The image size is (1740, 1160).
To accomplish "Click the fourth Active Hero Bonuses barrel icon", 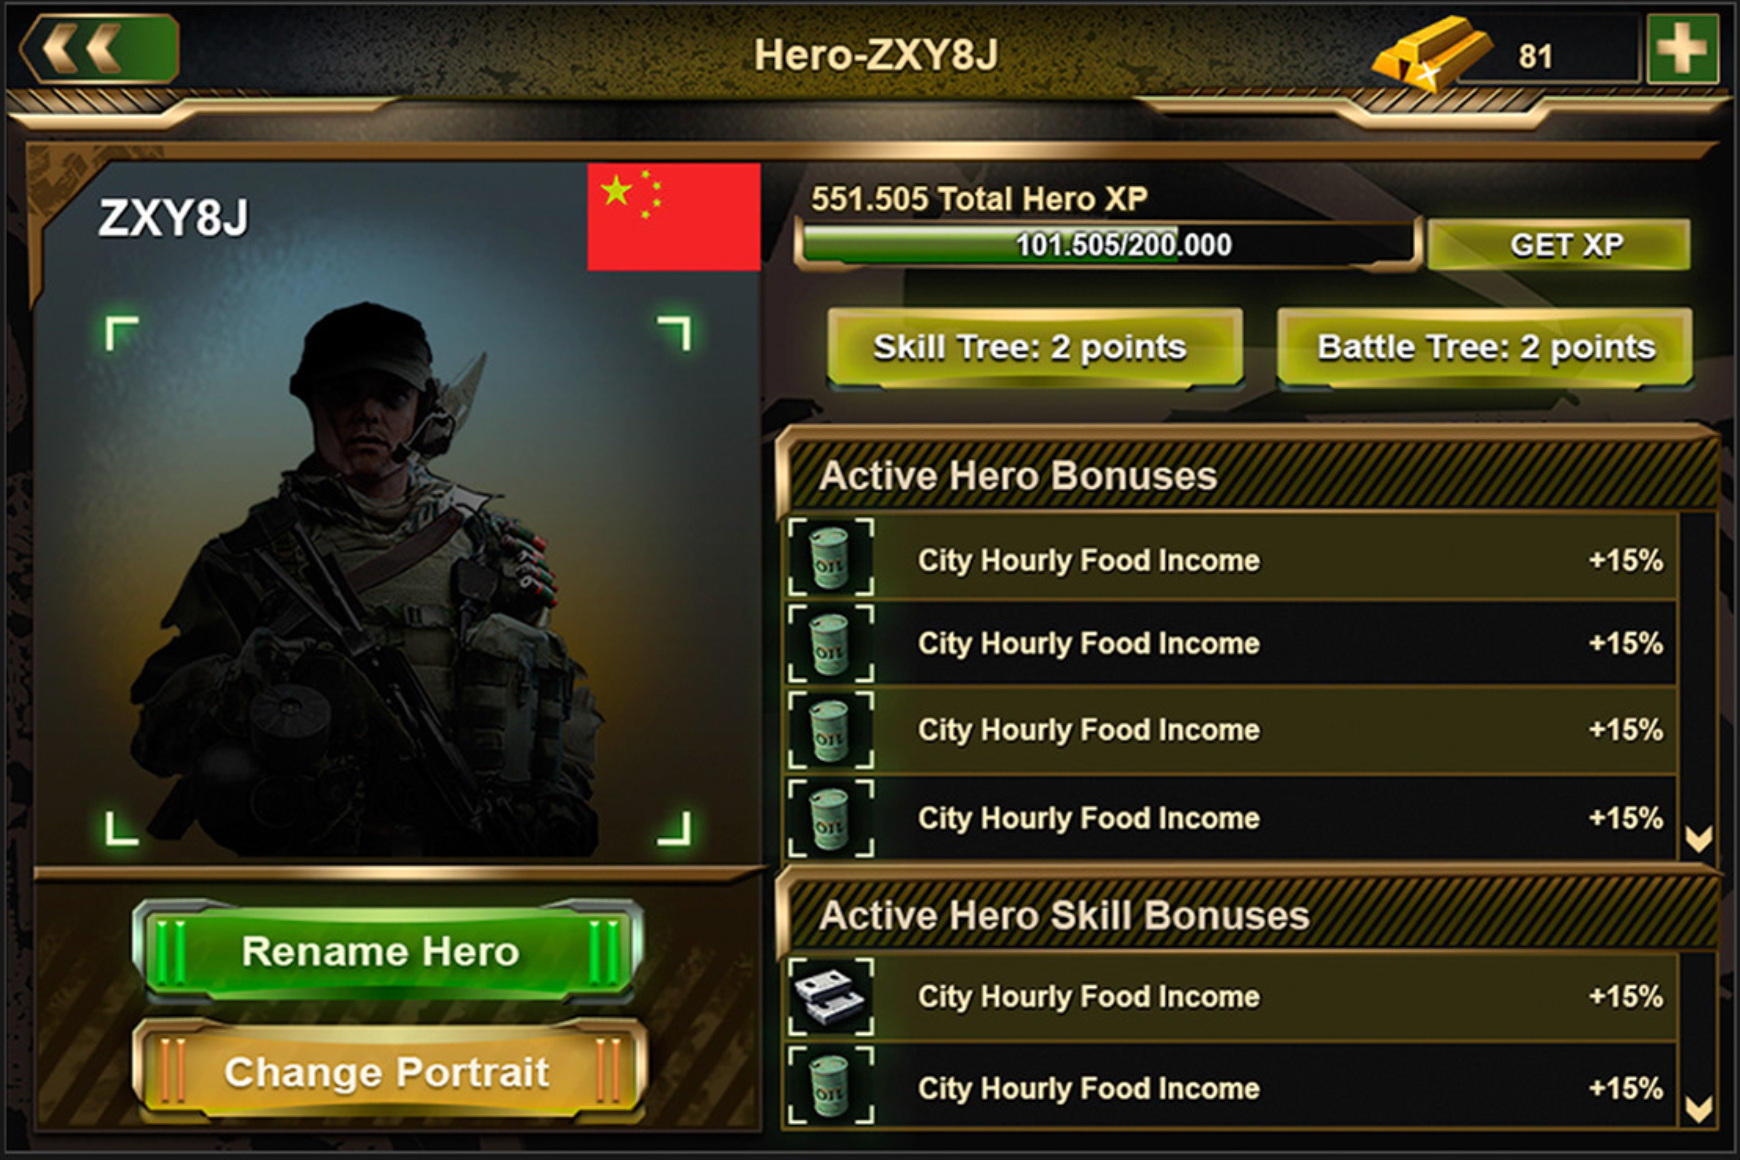I will pos(831,818).
